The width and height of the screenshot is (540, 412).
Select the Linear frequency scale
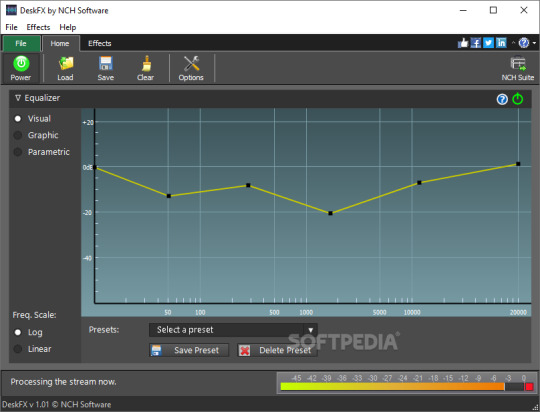[x=18, y=349]
